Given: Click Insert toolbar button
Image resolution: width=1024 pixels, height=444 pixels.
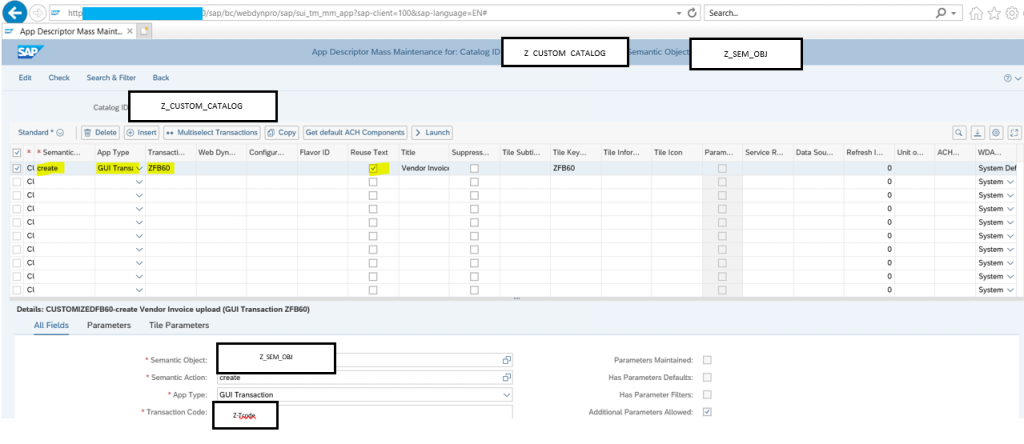Looking at the screenshot, I should pos(142,133).
